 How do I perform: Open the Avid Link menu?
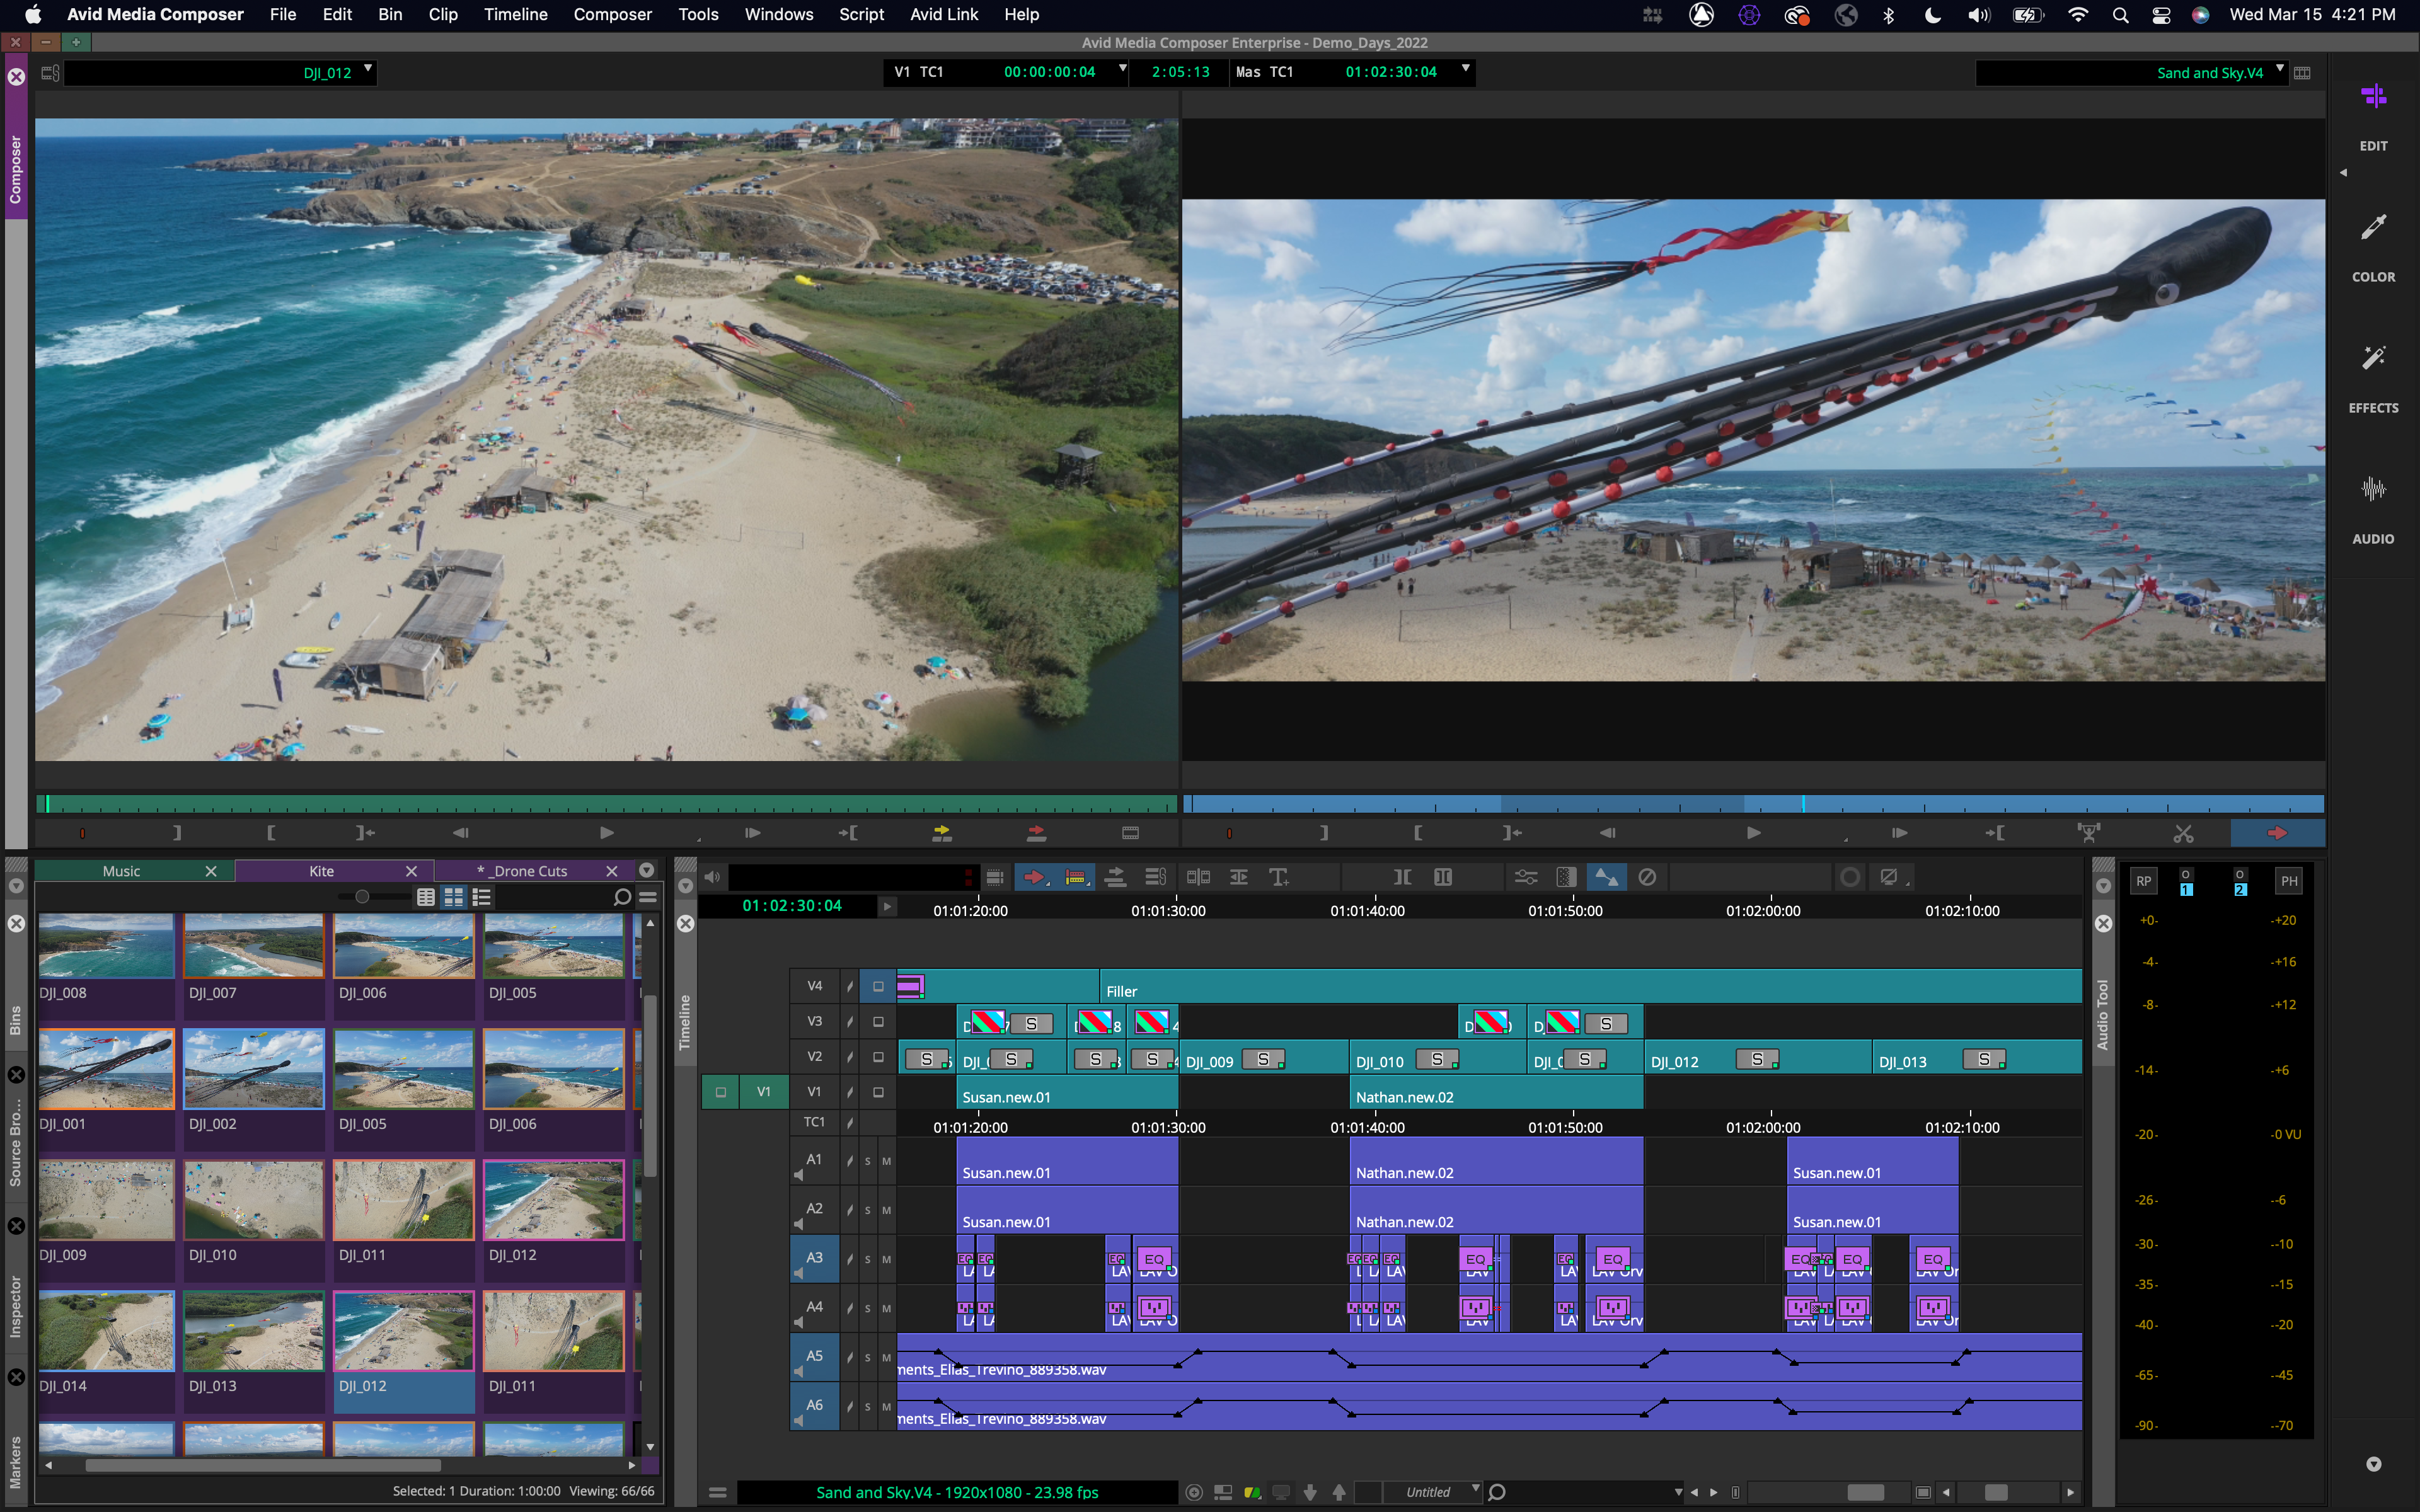coord(943,14)
